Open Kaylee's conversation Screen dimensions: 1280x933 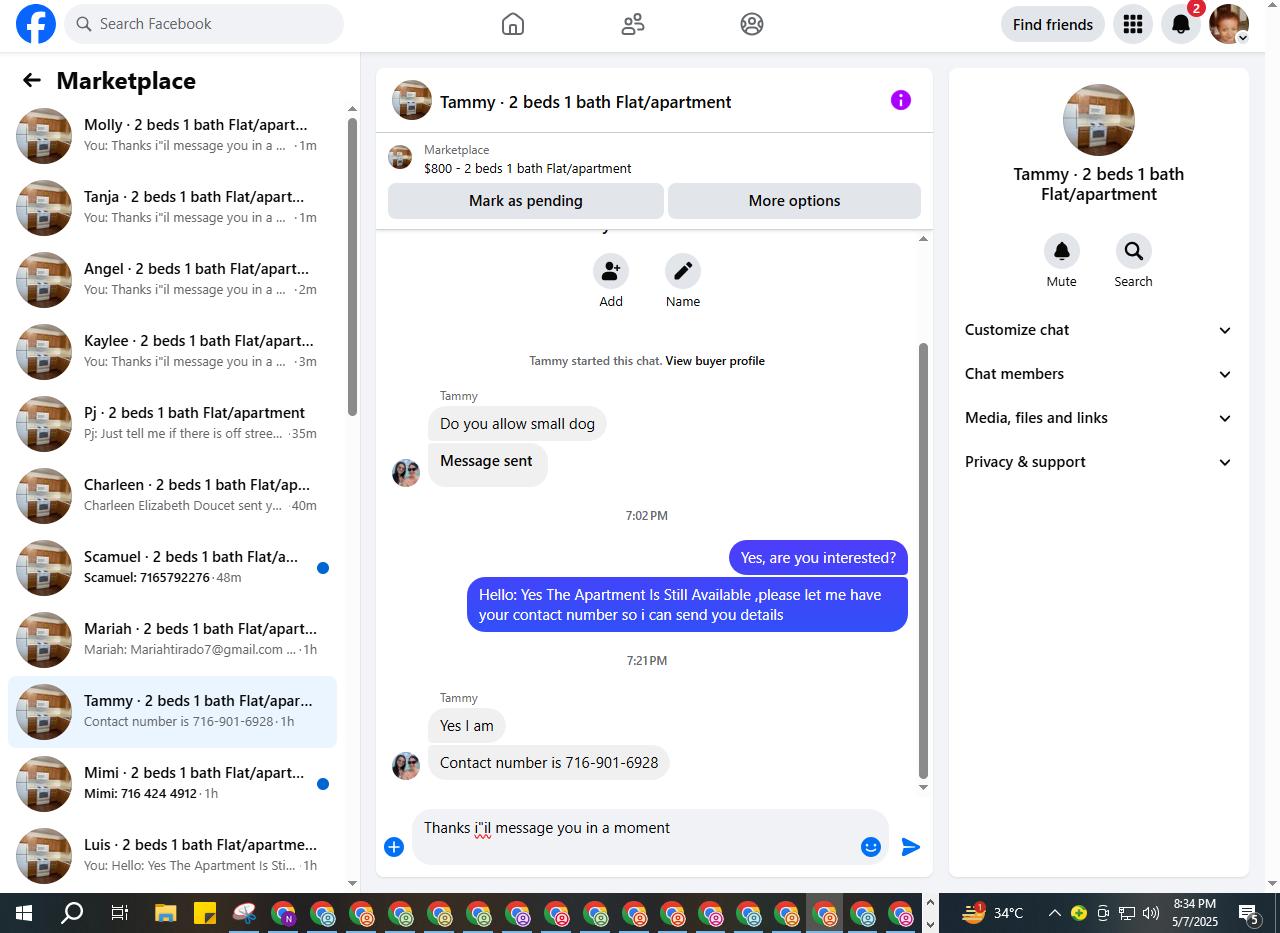(172, 352)
